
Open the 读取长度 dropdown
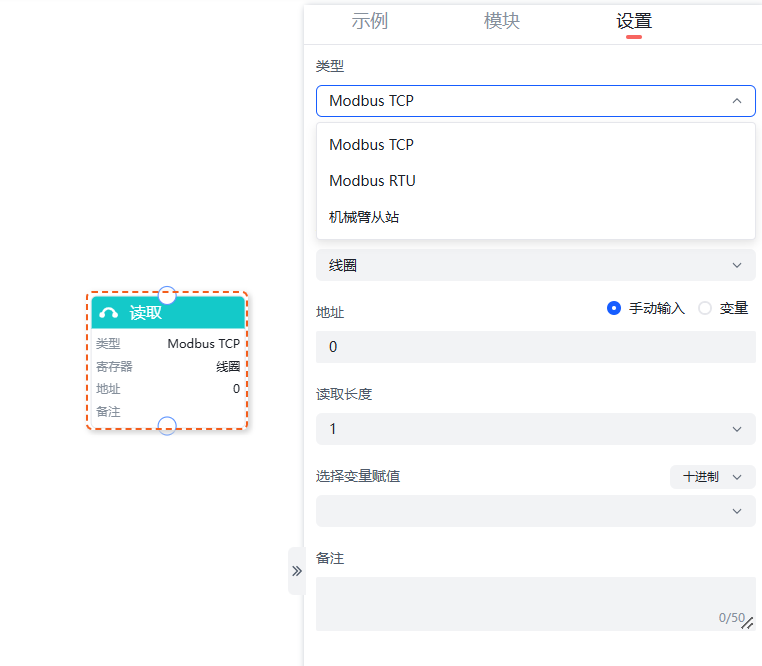(x=536, y=429)
